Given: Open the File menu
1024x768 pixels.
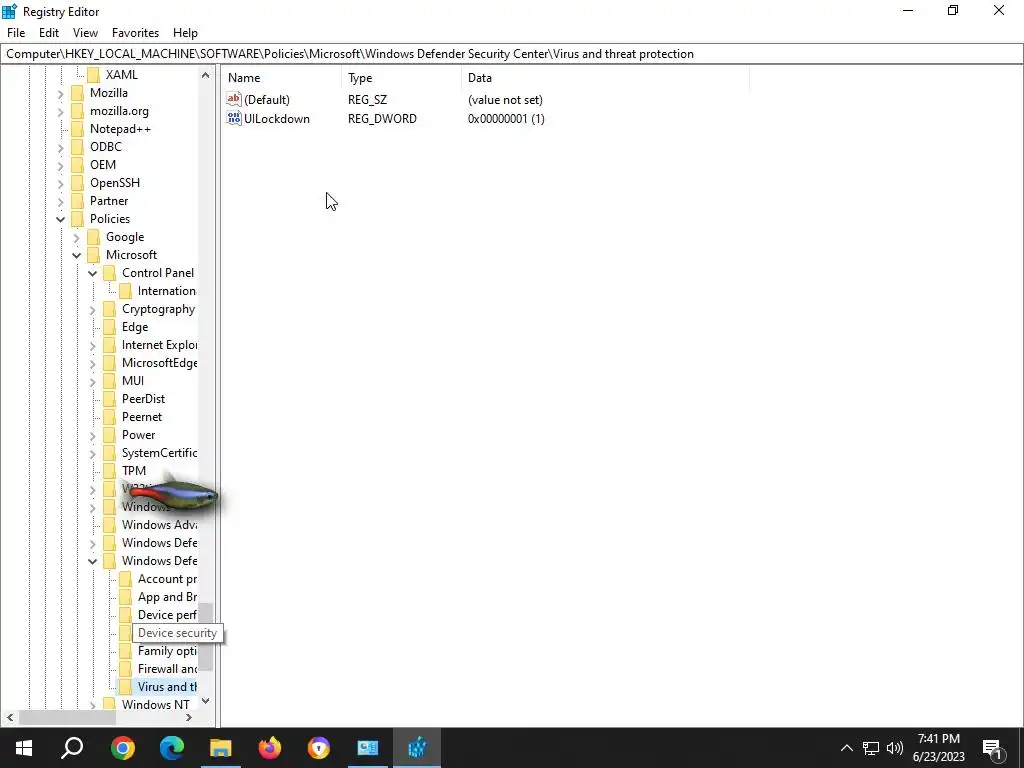Looking at the screenshot, I should pos(16,33).
